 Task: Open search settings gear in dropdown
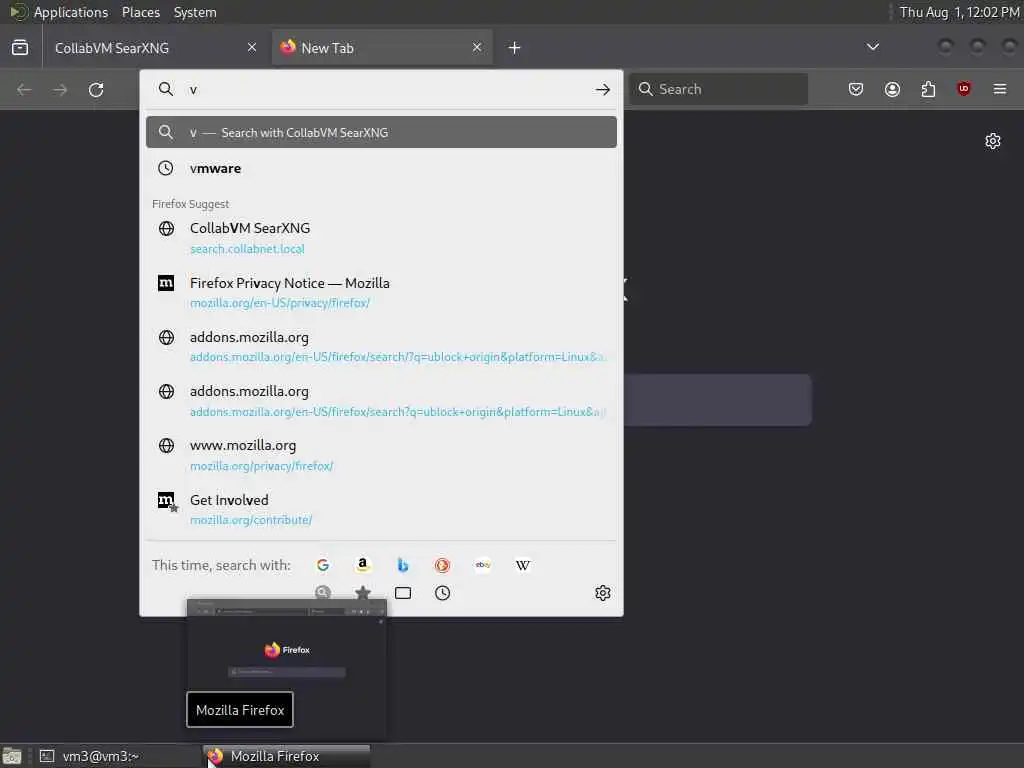(x=602, y=593)
